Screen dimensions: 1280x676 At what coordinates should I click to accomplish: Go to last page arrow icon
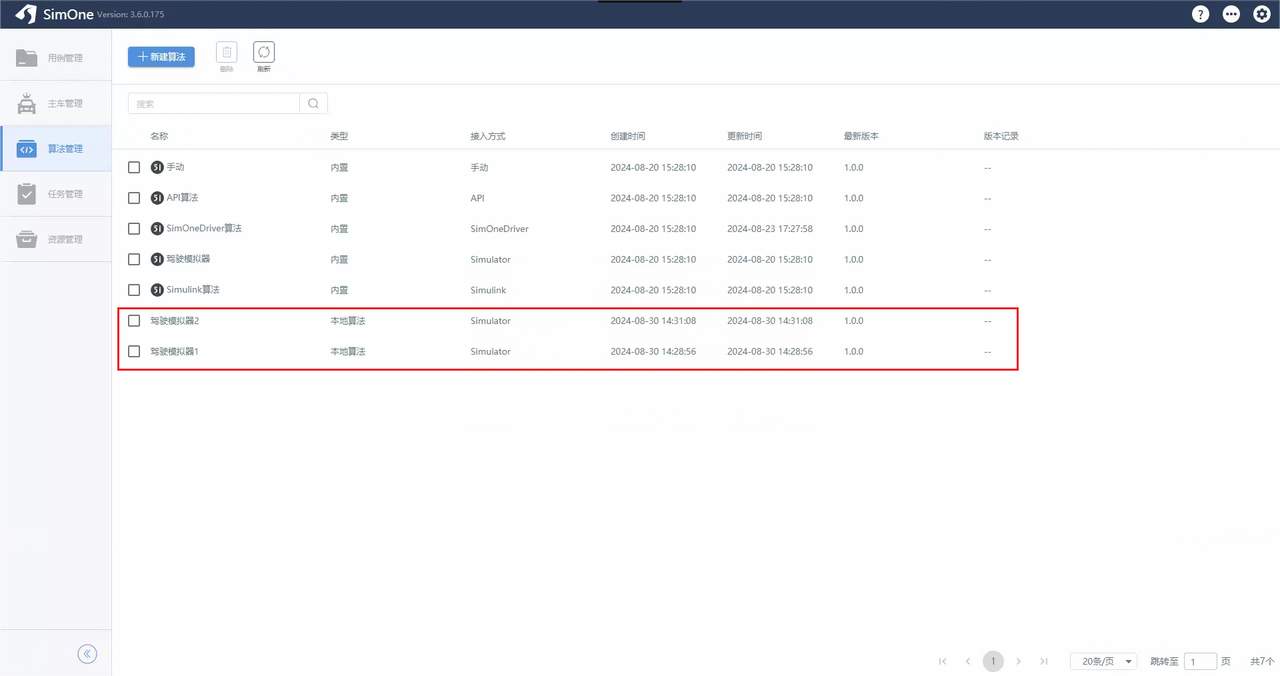coord(1044,661)
